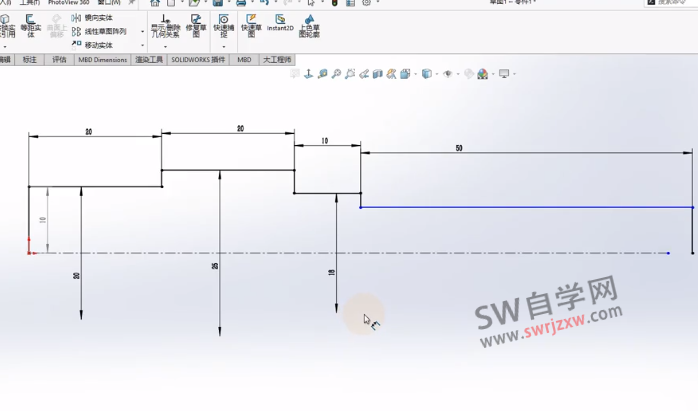
Task: Expand the 显示/删除几何关系 dropdown arrow
Action: click(x=165, y=46)
